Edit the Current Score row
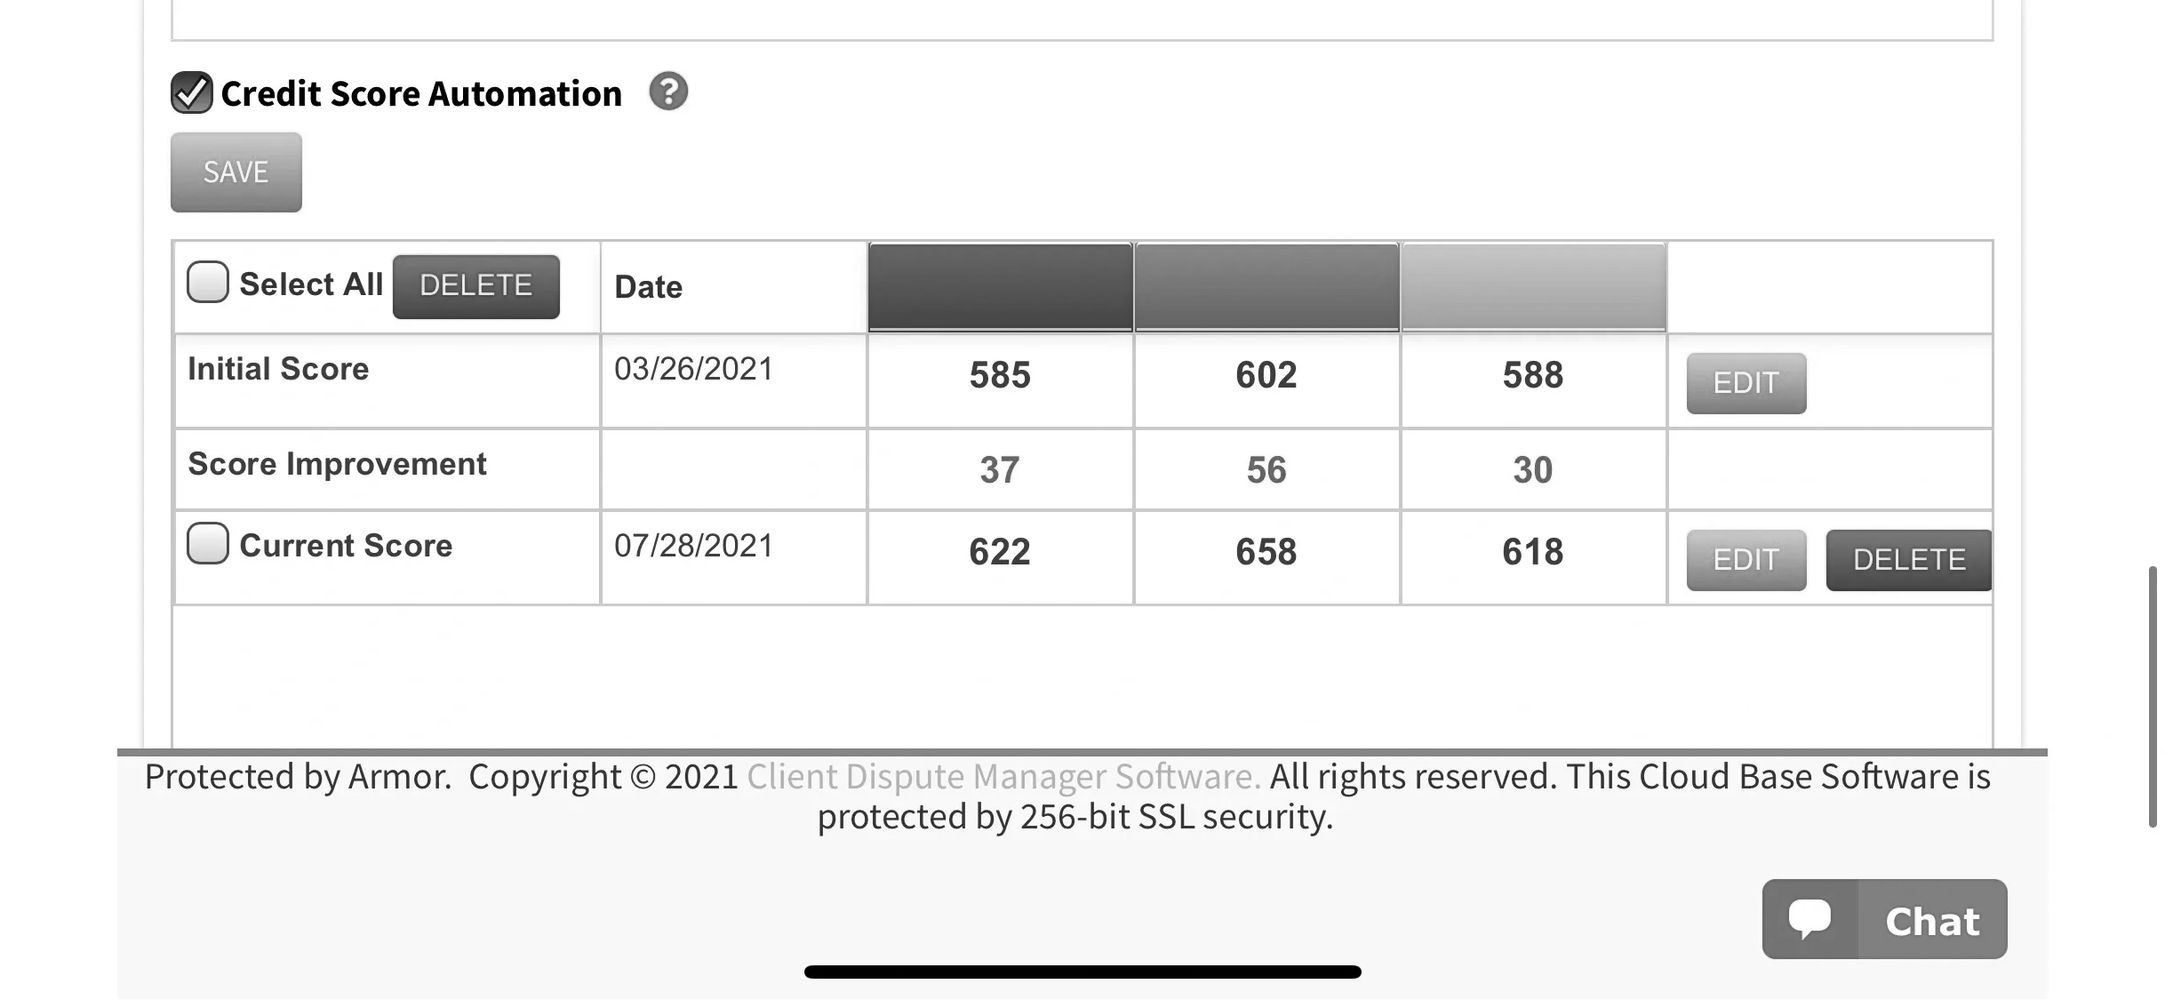 click(x=1746, y=560)
